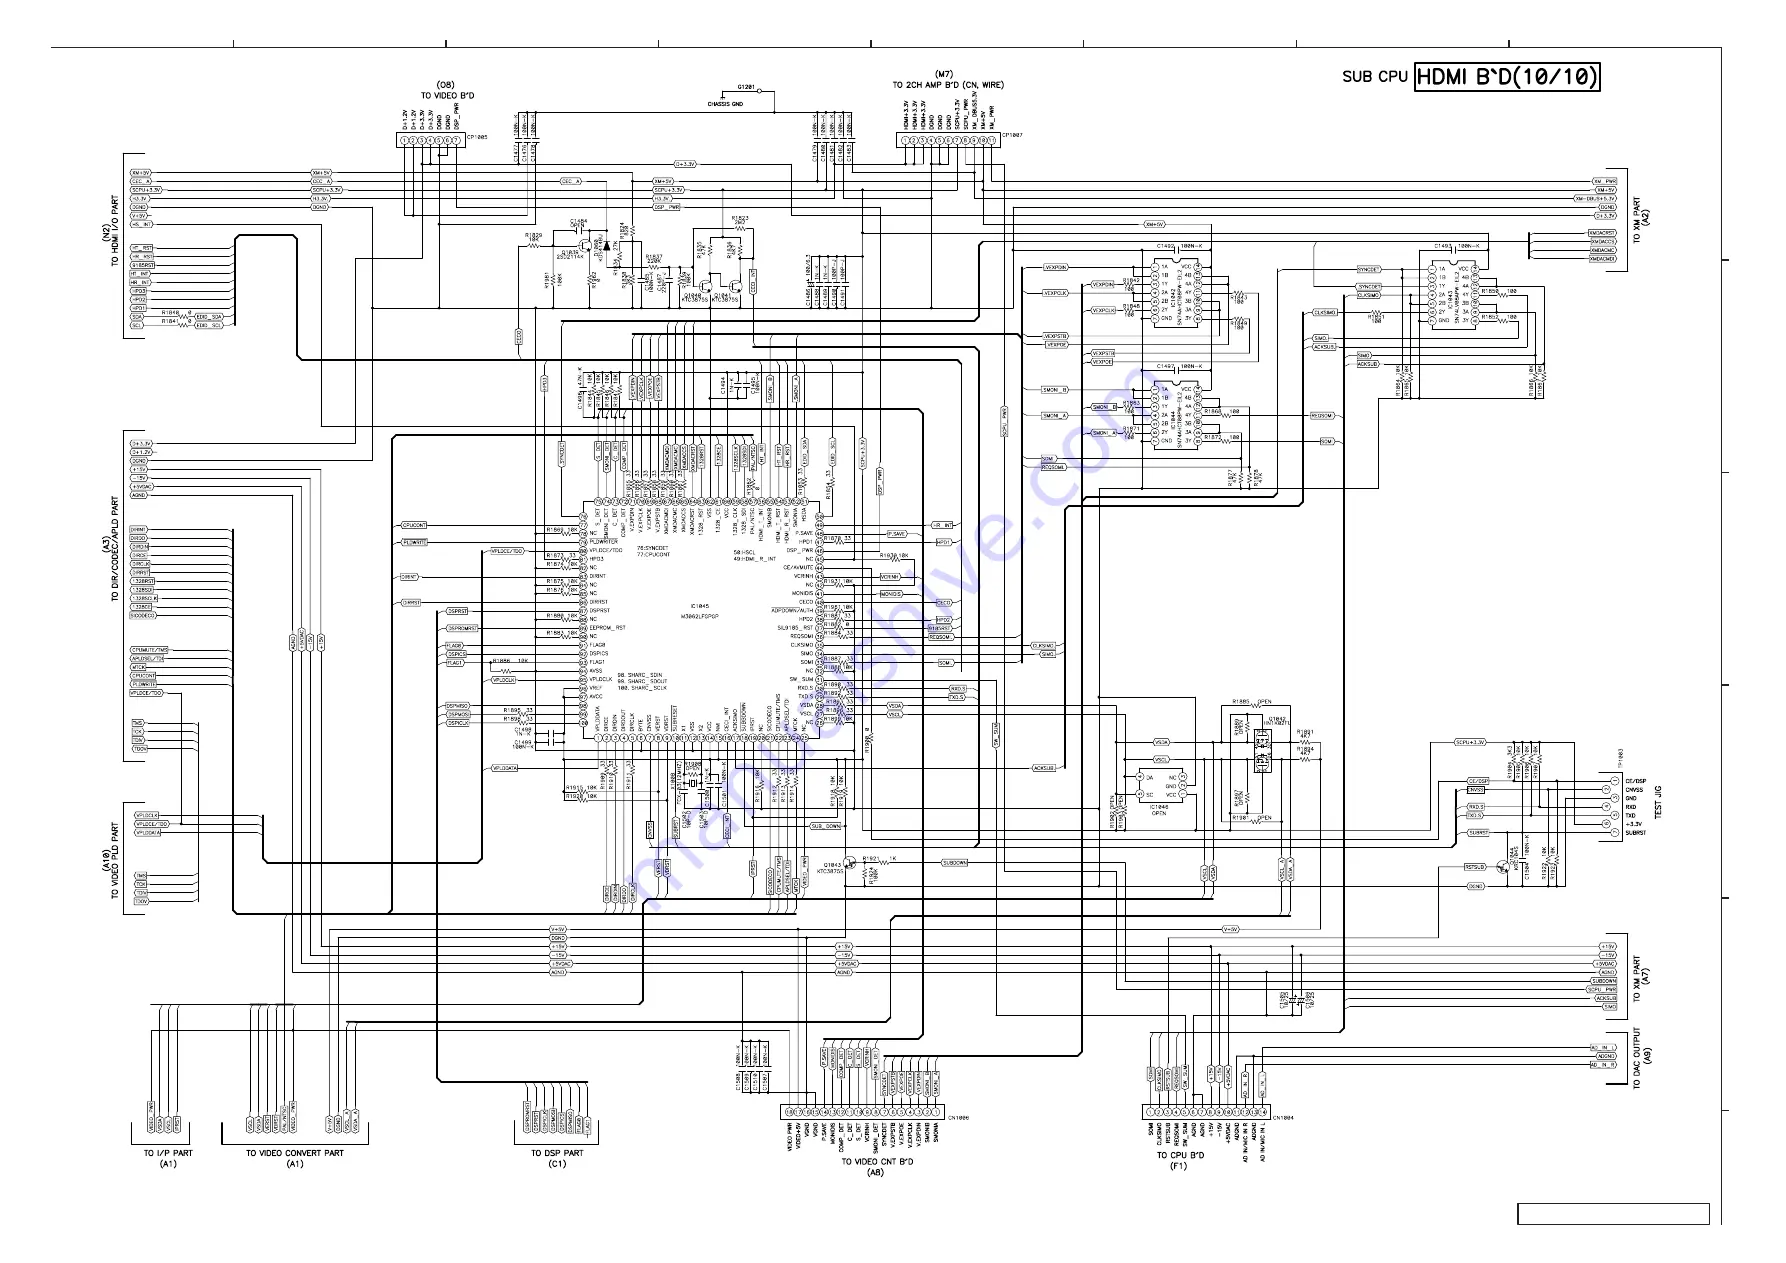Select the 'C1497' capacitor label
This screenshot has width=1786, height=1263.
[x=1166, y=366]
